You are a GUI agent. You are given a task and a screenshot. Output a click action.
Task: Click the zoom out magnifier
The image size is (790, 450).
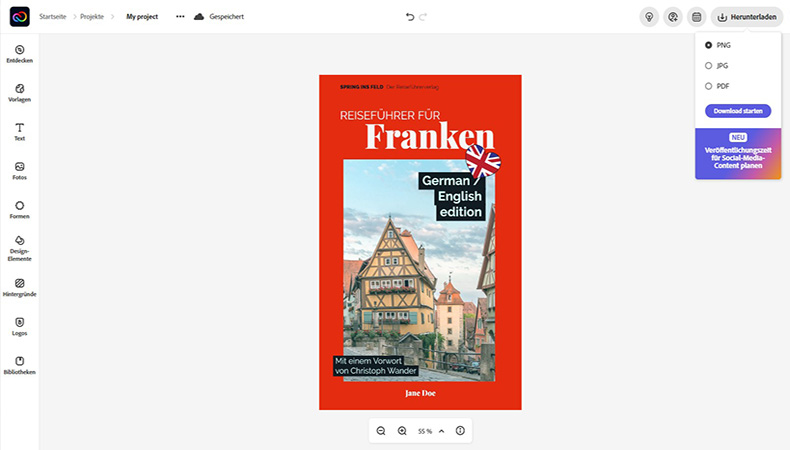pyautogui.click(x=381, y=431)
